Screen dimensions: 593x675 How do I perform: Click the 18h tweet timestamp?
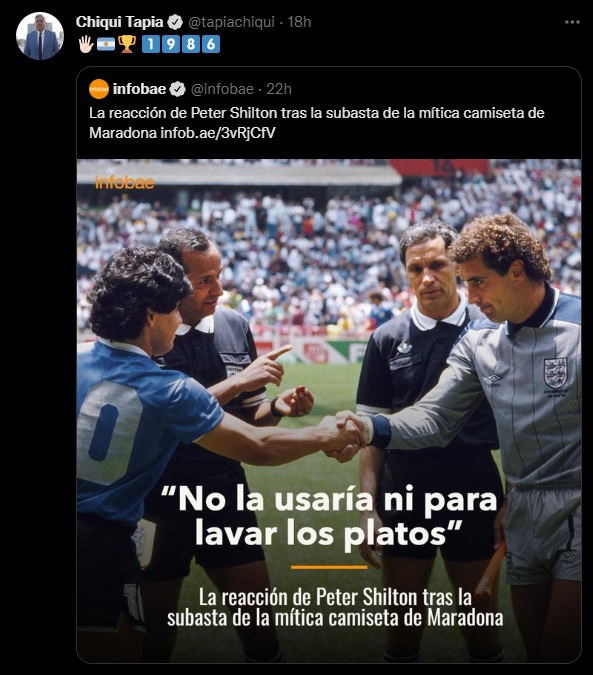[299, 22]
